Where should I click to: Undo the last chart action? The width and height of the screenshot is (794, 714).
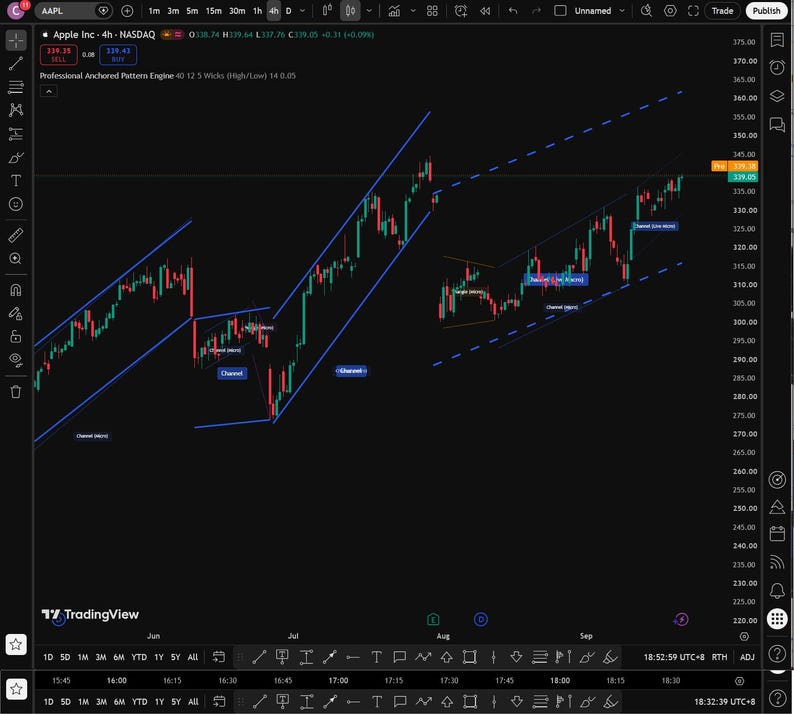pyautogui.click(x=513, y=11)
